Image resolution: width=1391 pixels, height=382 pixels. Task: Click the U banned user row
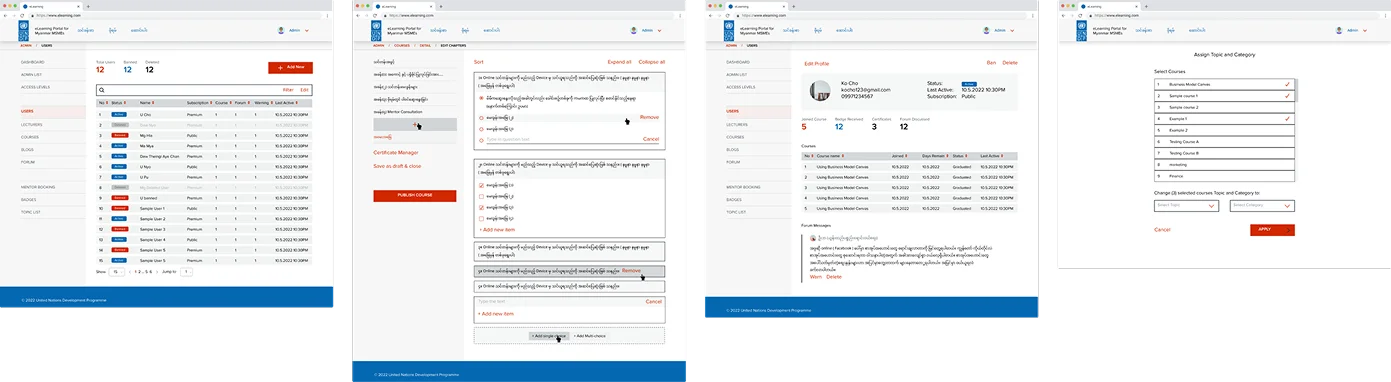(x=204, y=198)
